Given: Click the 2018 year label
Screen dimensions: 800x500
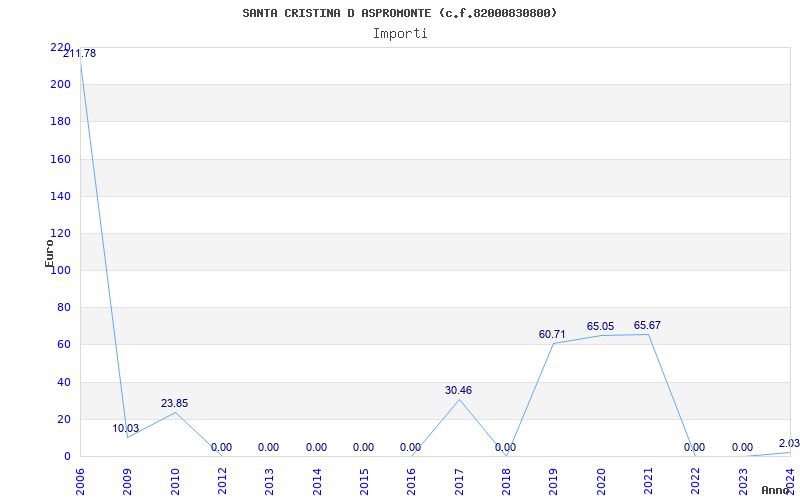Looking at the screenshot, I should point(507,482).
